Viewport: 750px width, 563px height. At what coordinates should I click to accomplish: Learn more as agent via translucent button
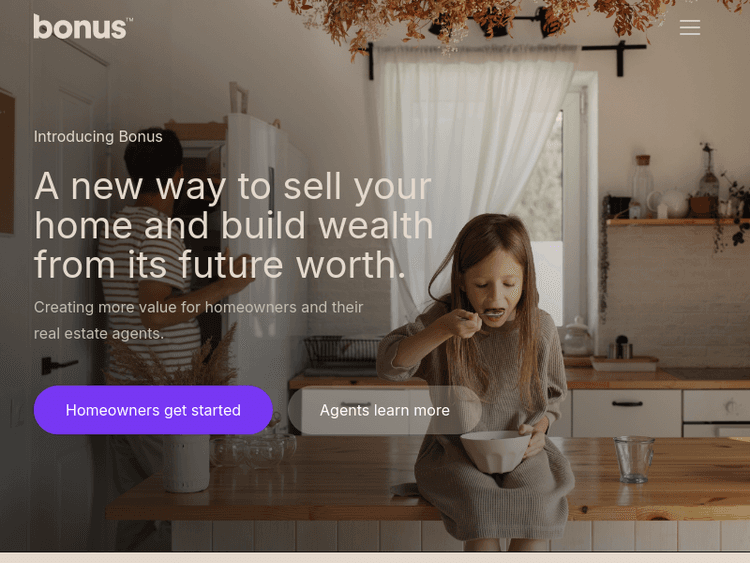[385, 410]
